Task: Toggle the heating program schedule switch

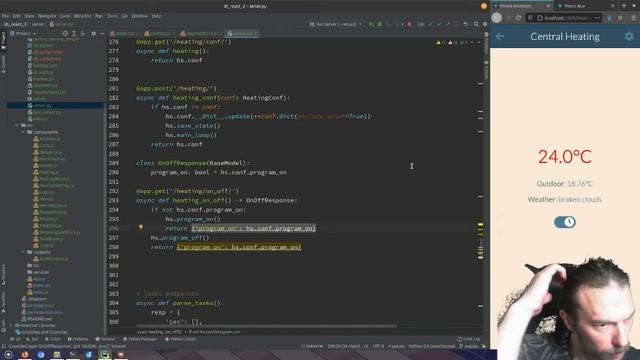Action: pyautogui.click(x=565, y=222)
